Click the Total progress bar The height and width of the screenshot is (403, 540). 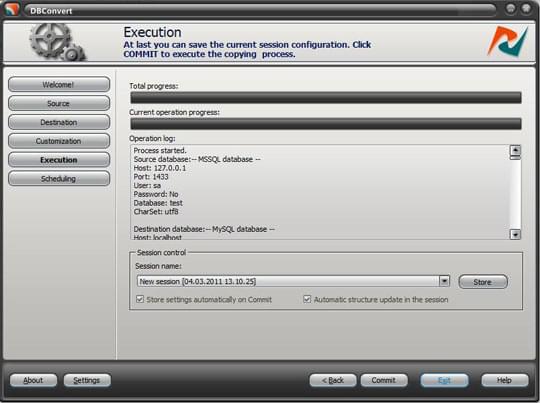click(326, 97)
